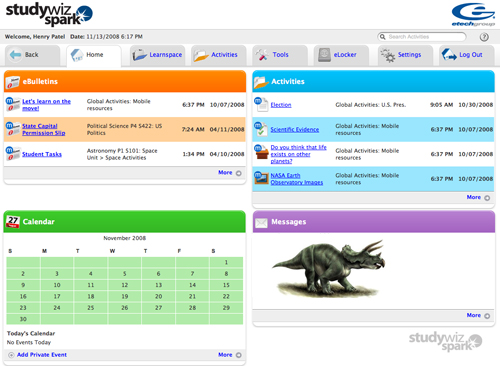Click the Search Activities field

click(422, 37)
